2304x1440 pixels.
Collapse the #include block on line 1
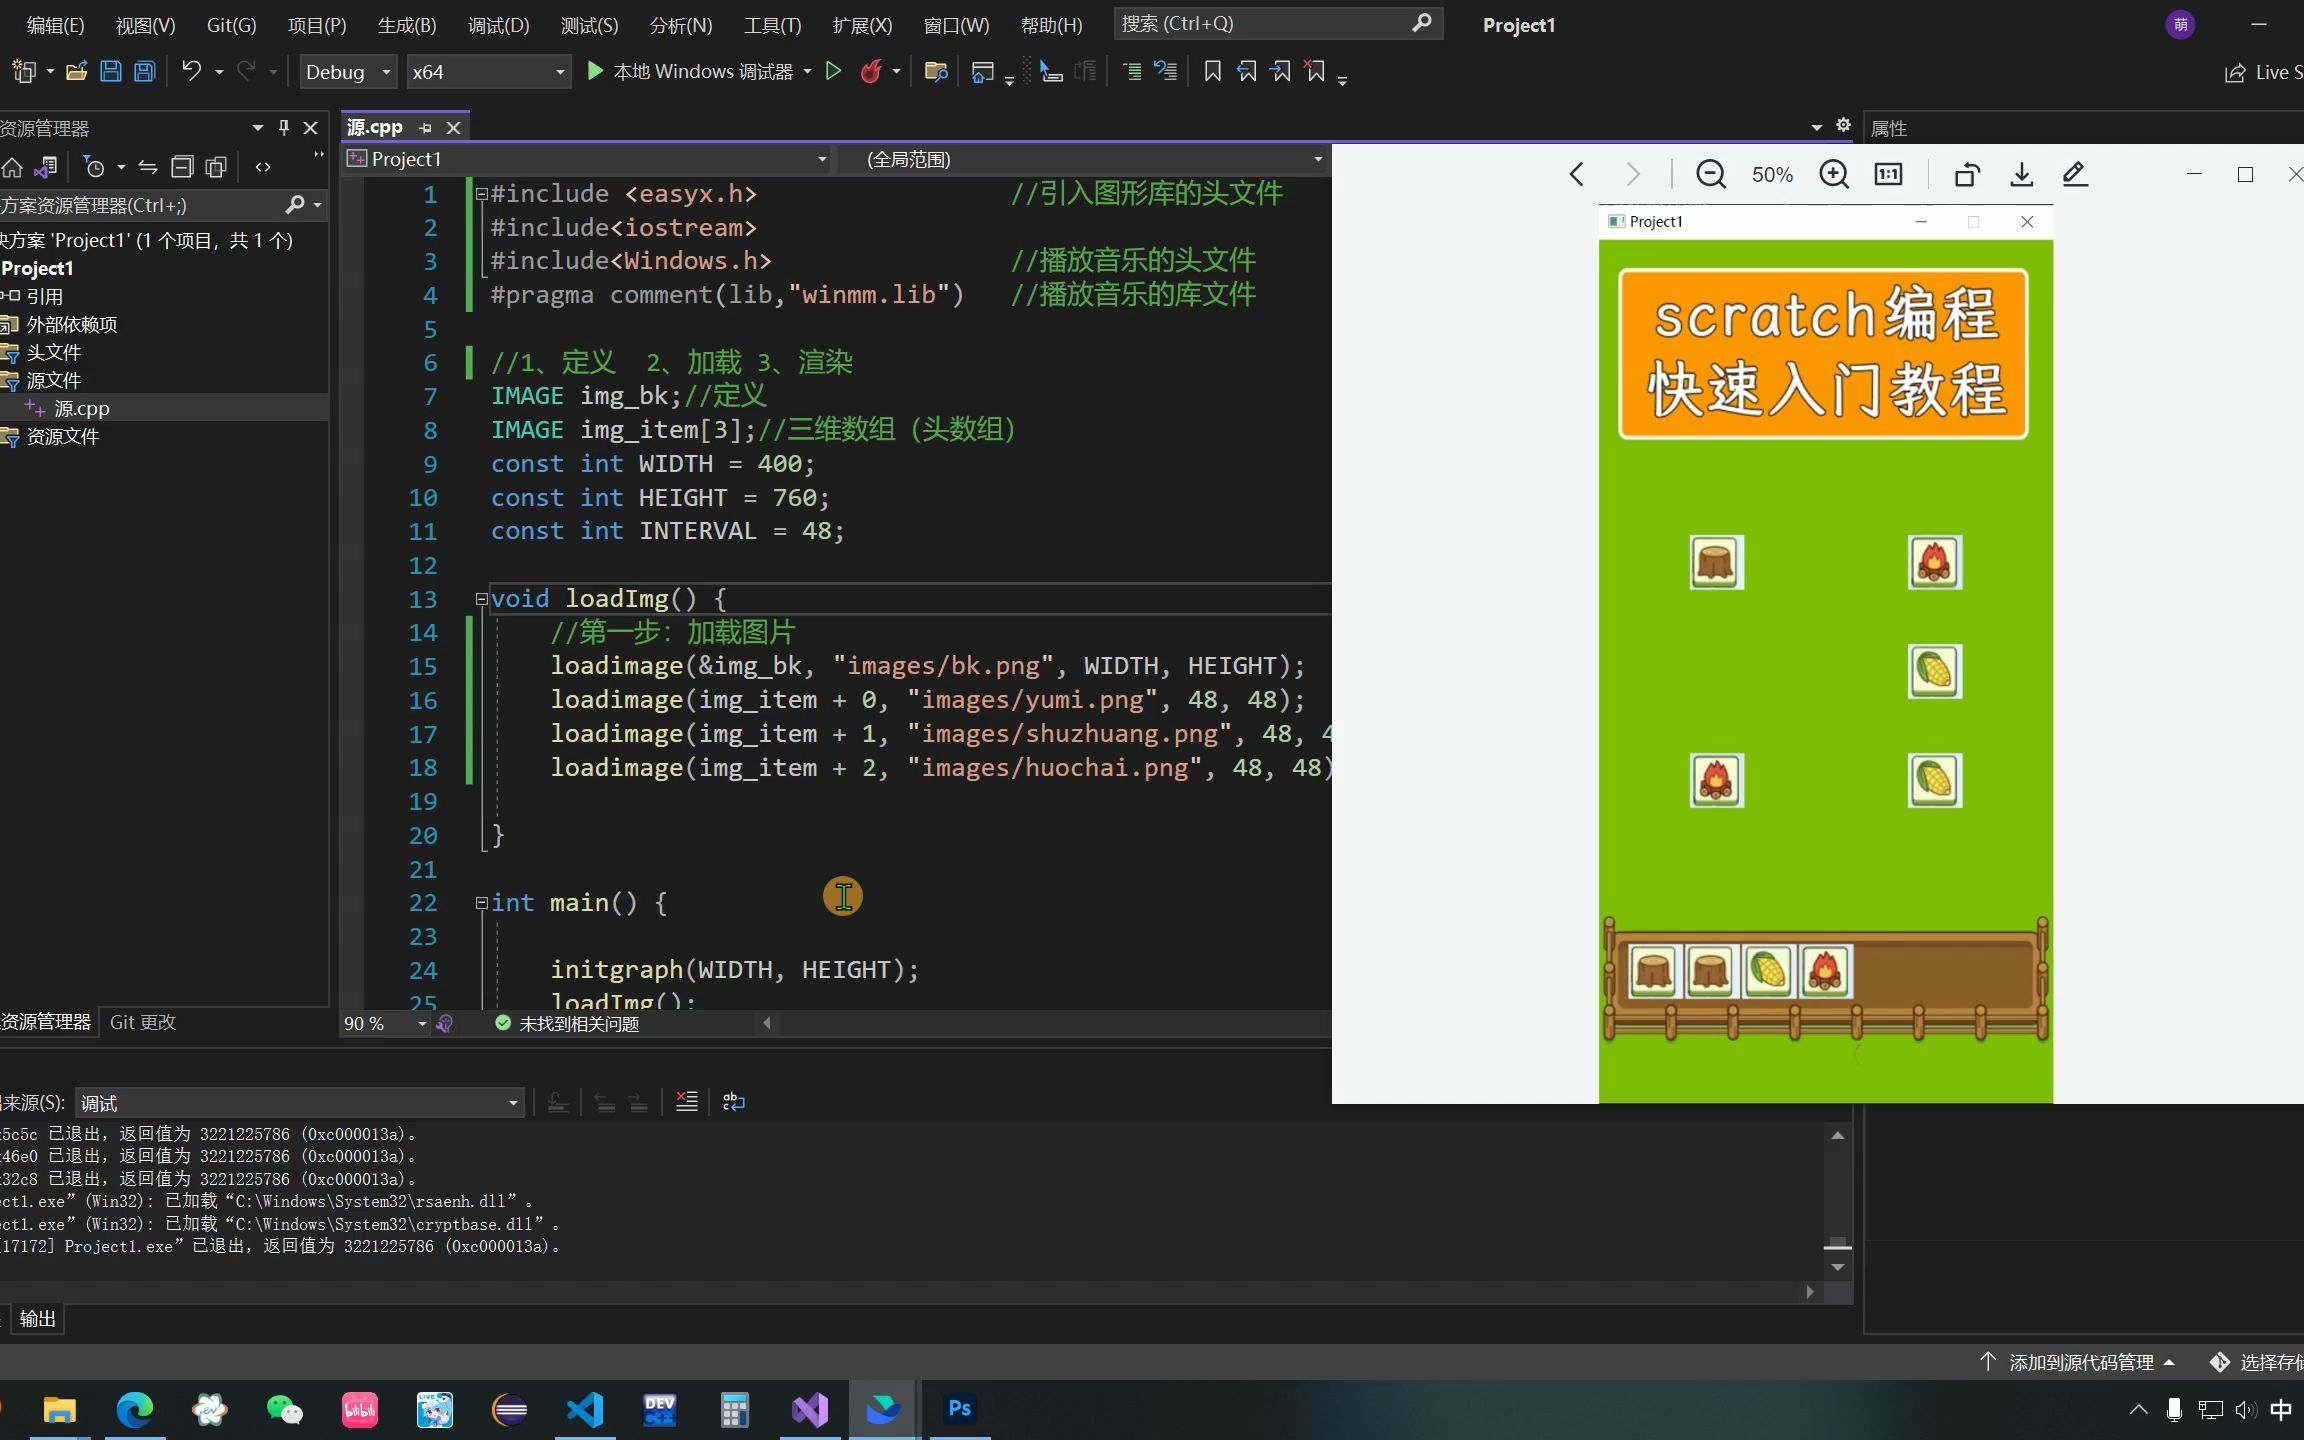click(x=481, y=194)
